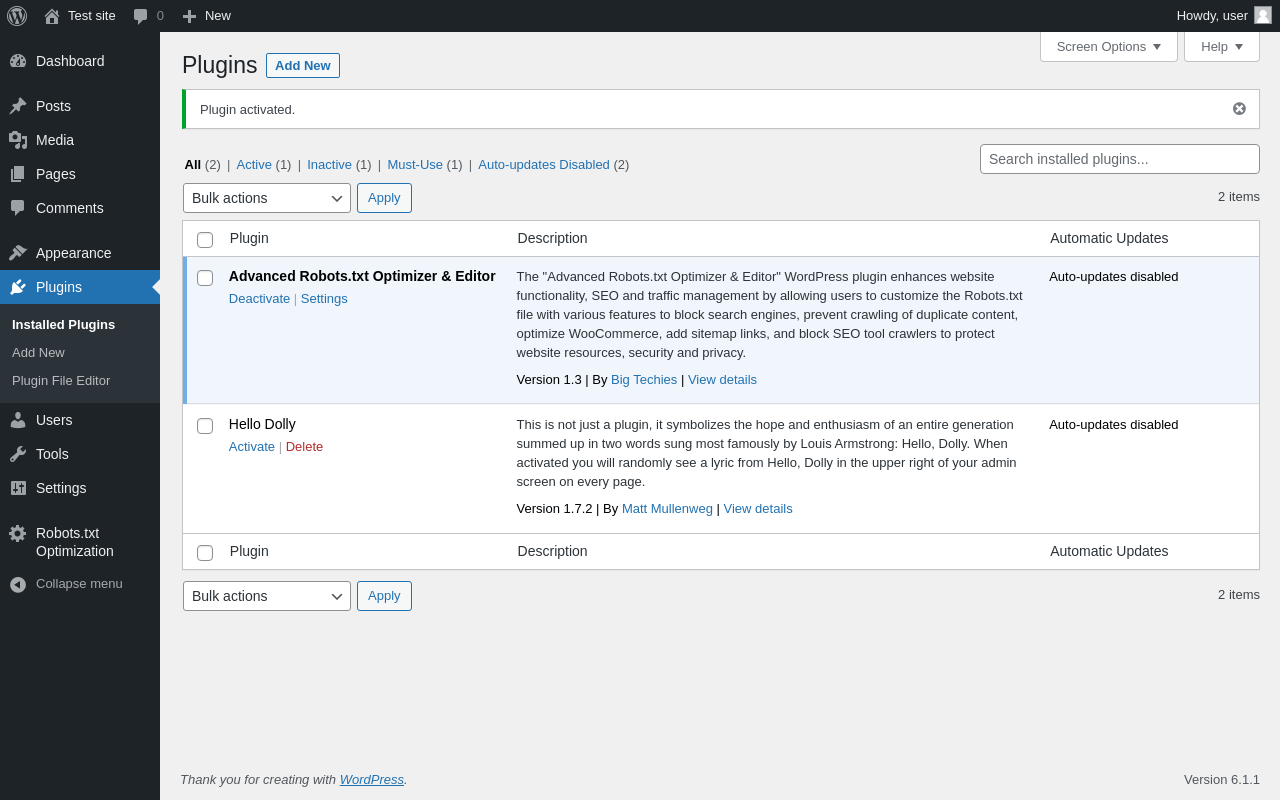Check the Hello Dolly row checkbox
This screenshot has width=1280, height=800.
[205, 426]
